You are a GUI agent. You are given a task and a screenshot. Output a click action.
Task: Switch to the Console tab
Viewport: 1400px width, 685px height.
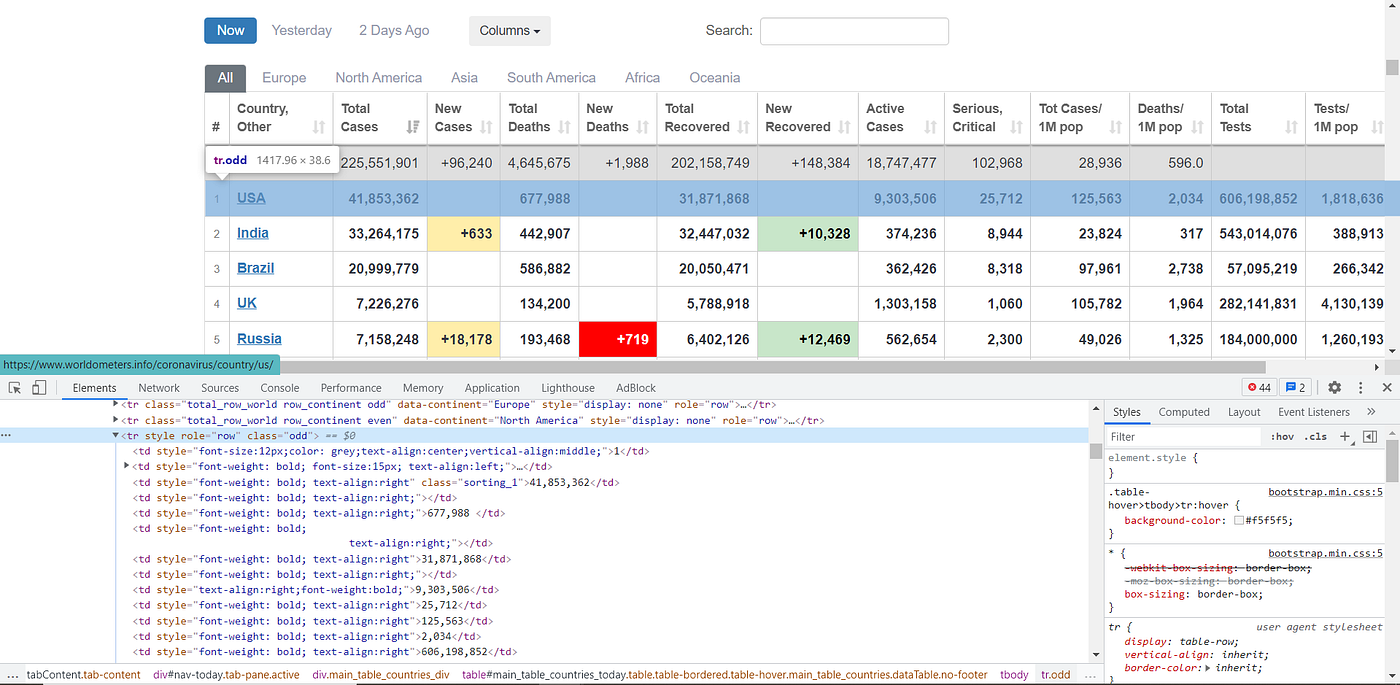(280, 388)
